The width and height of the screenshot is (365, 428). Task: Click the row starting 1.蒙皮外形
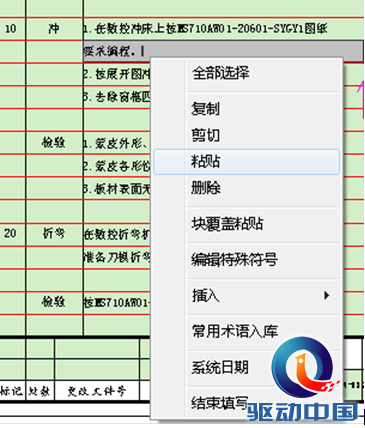tap(117, 143)
